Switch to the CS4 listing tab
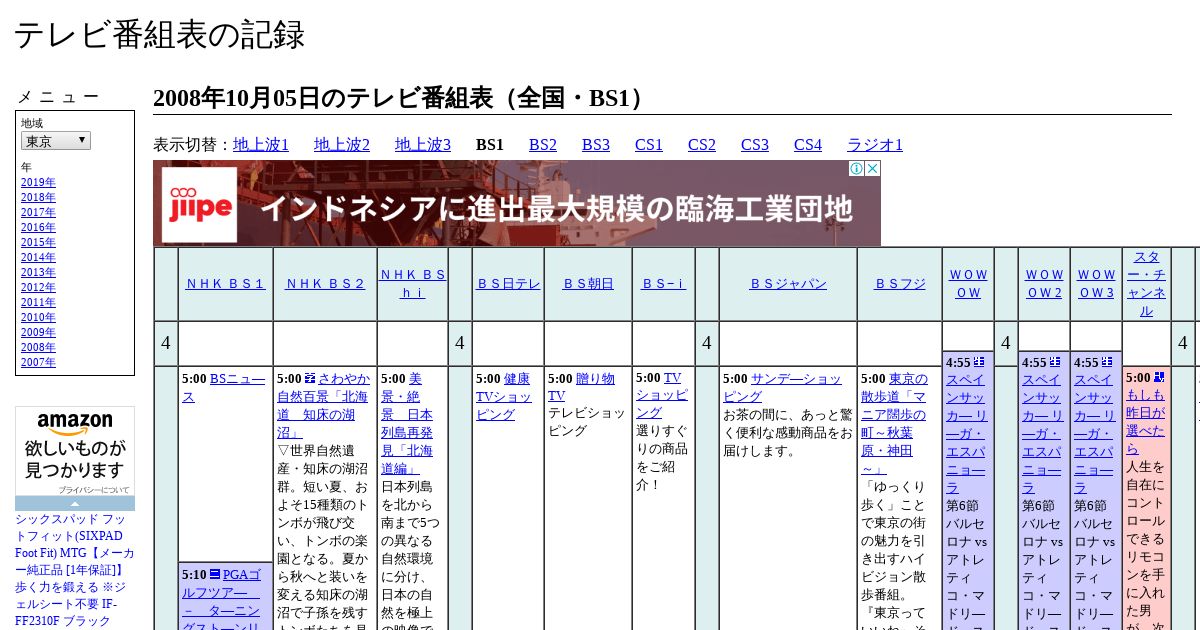 [808, 144]
